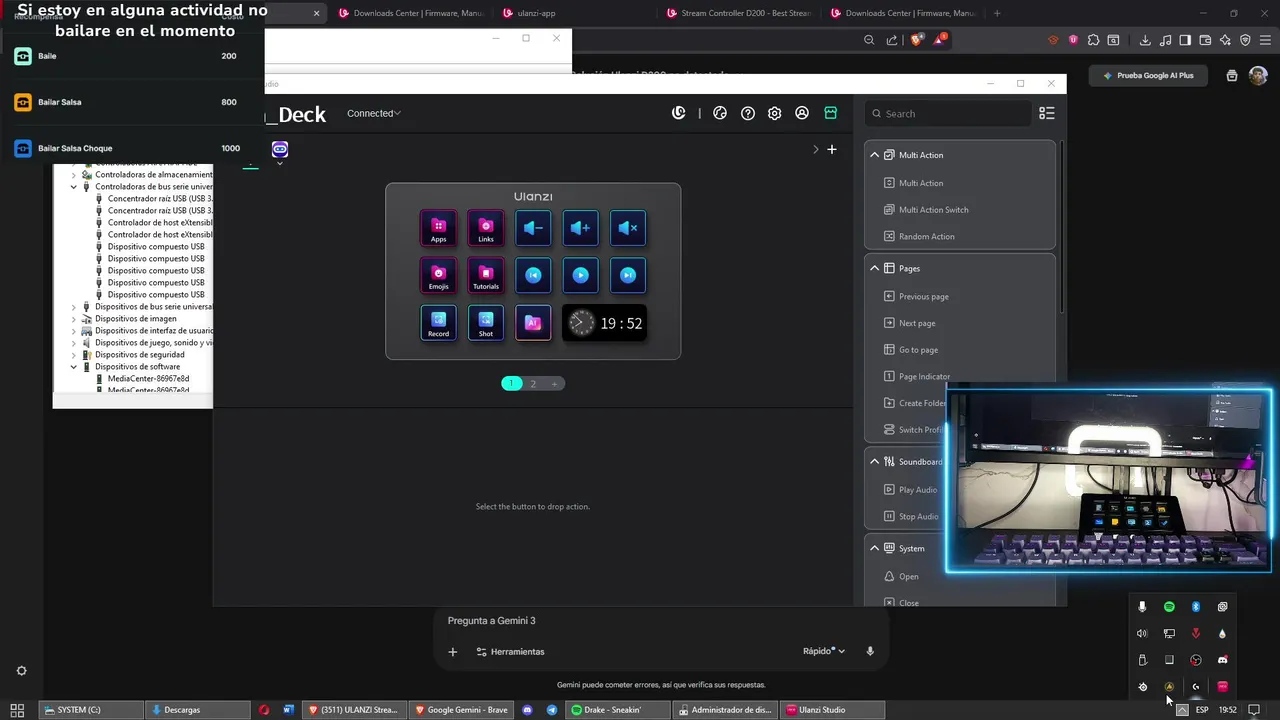
Task: Select the Links key on the deck
Action: click(486, 228)
